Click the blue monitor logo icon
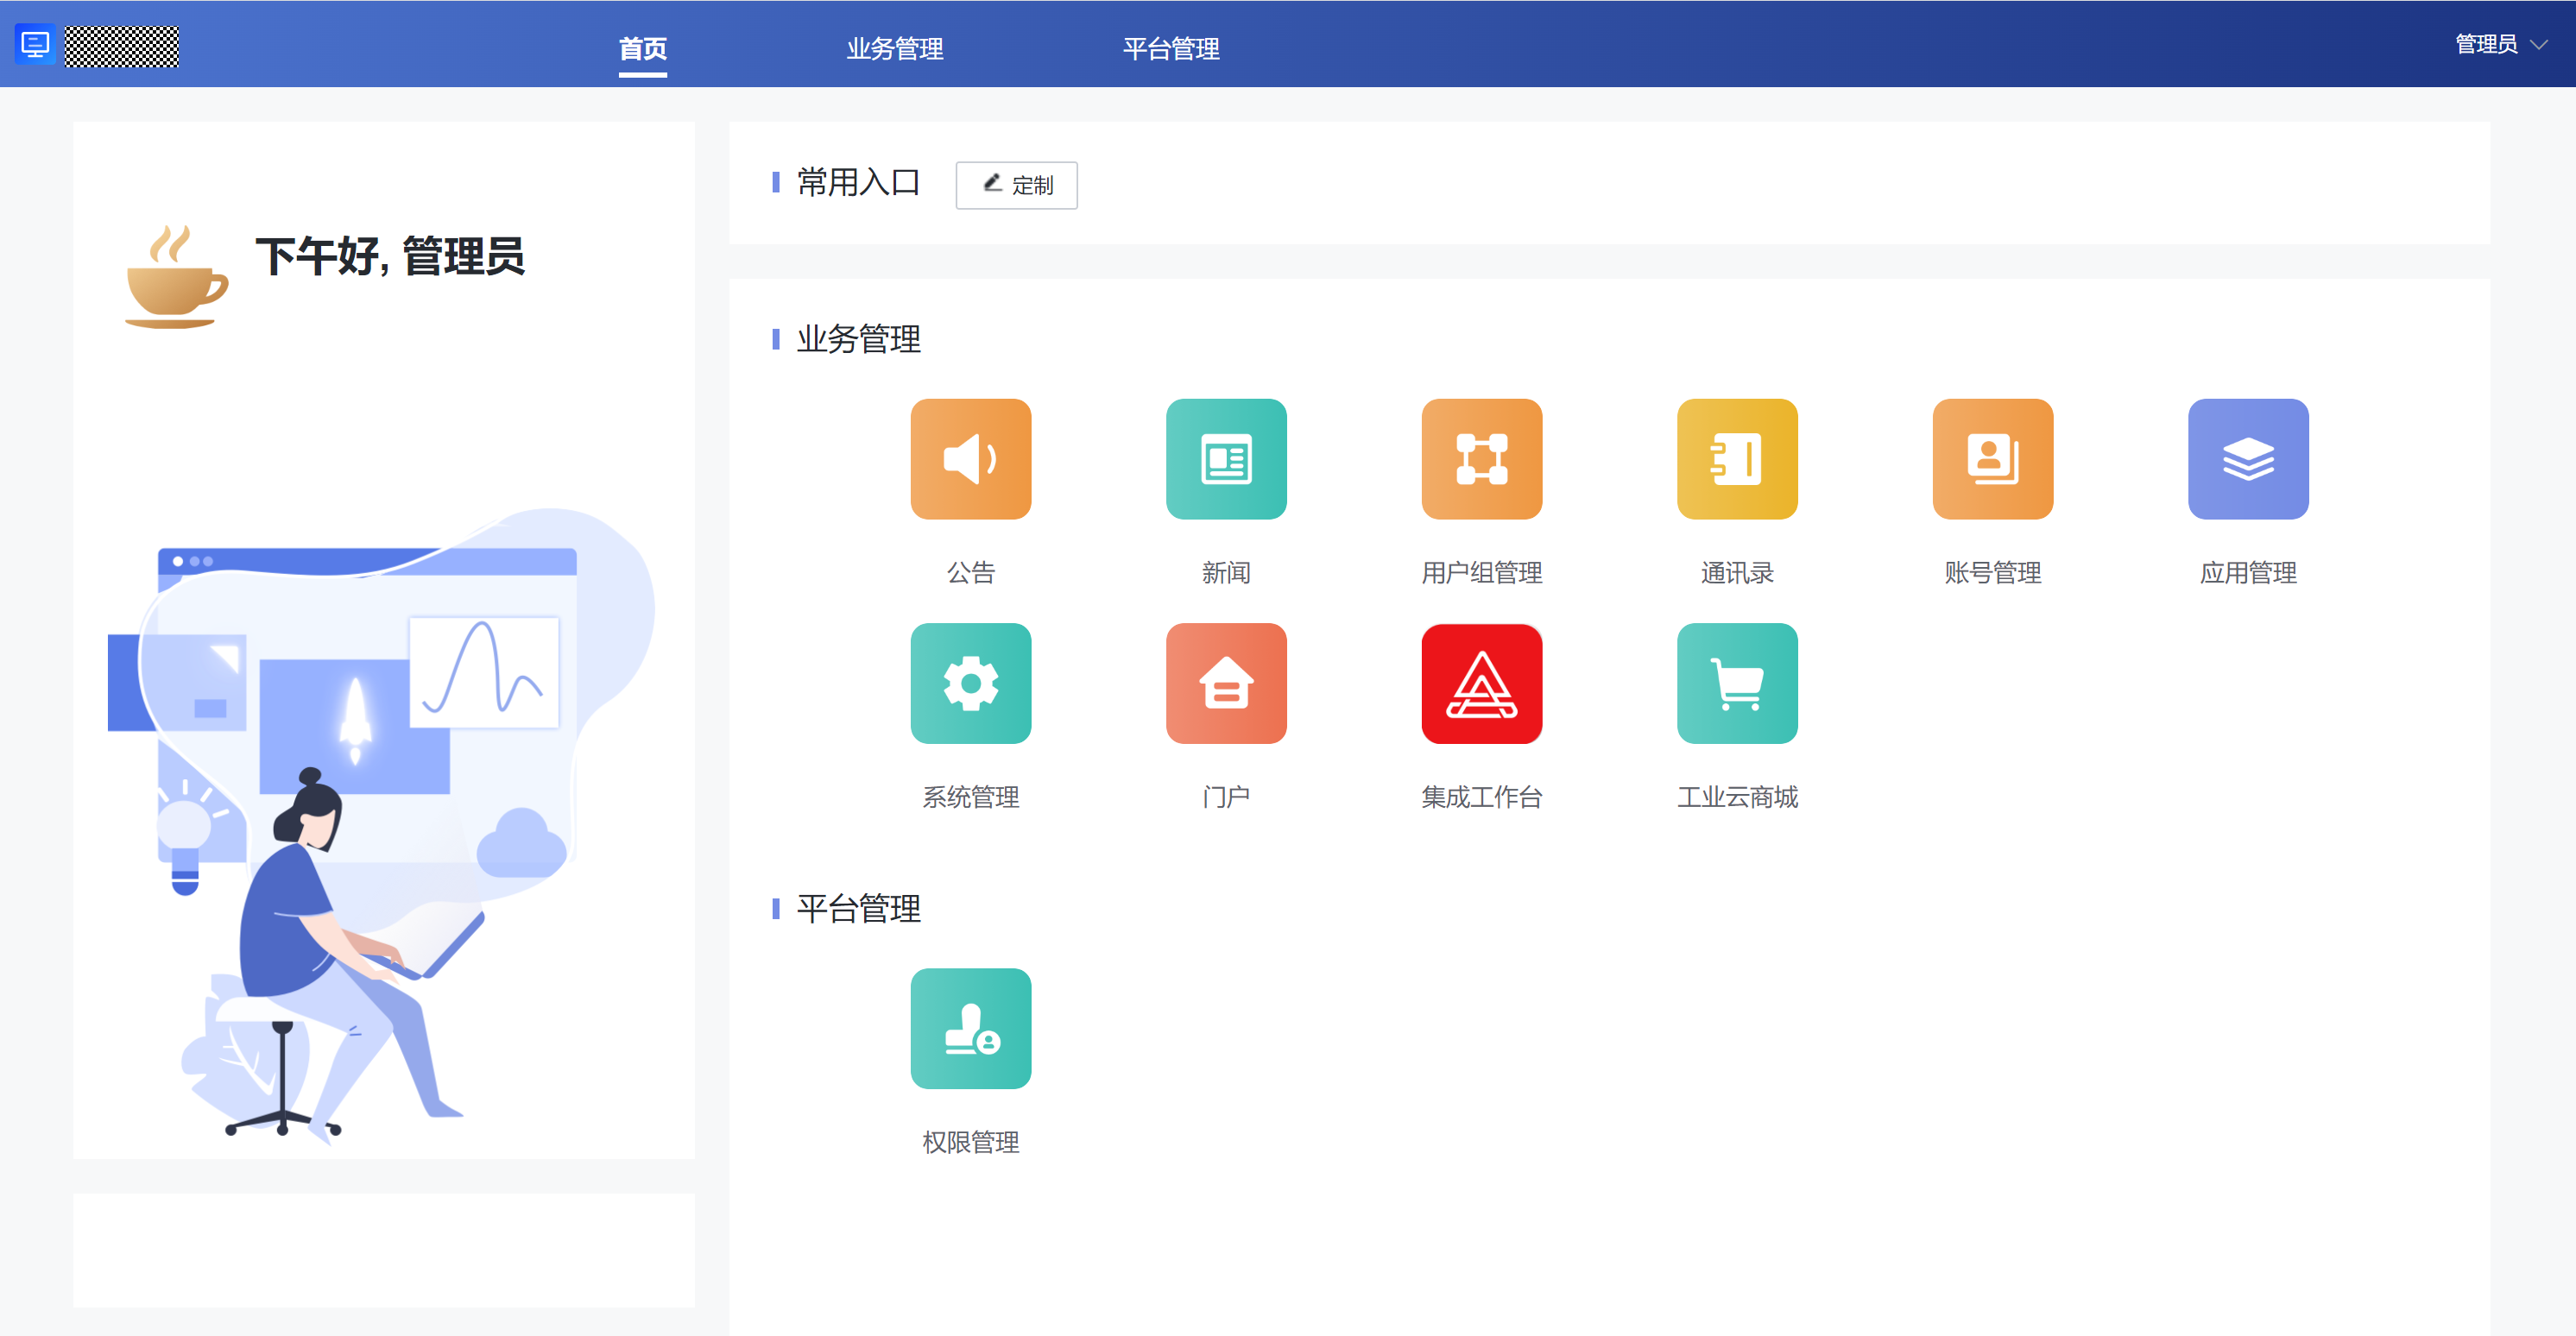Viewport: 2576px width, 1336px height. tap(35, 44)
